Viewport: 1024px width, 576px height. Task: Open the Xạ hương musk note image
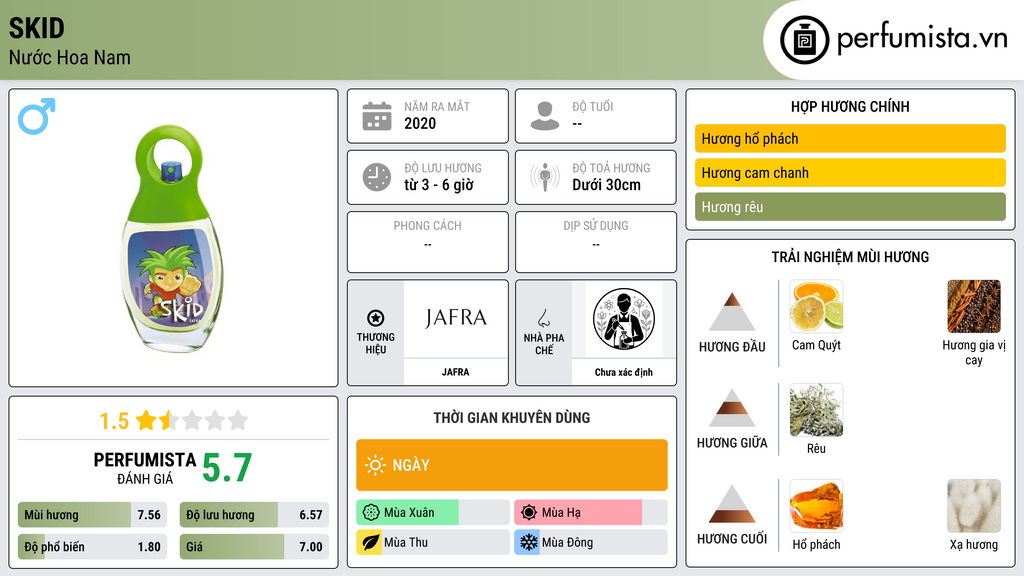coord(974,506)
